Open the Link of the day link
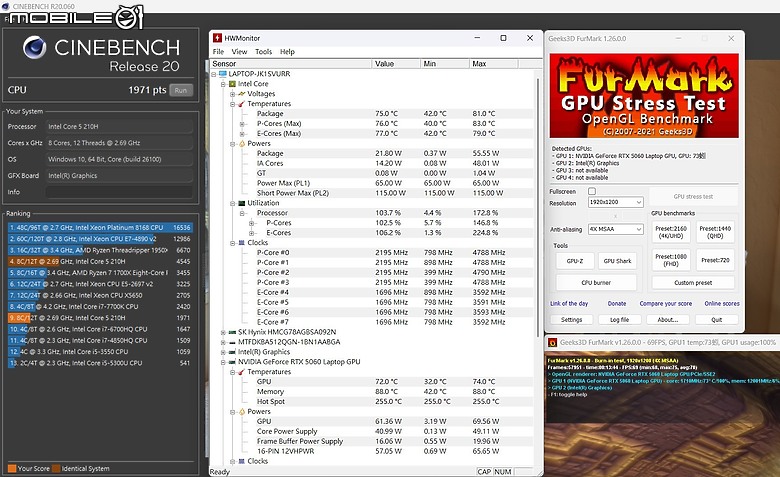The width and height of the screenshot is (780, 477). [569, 303]
